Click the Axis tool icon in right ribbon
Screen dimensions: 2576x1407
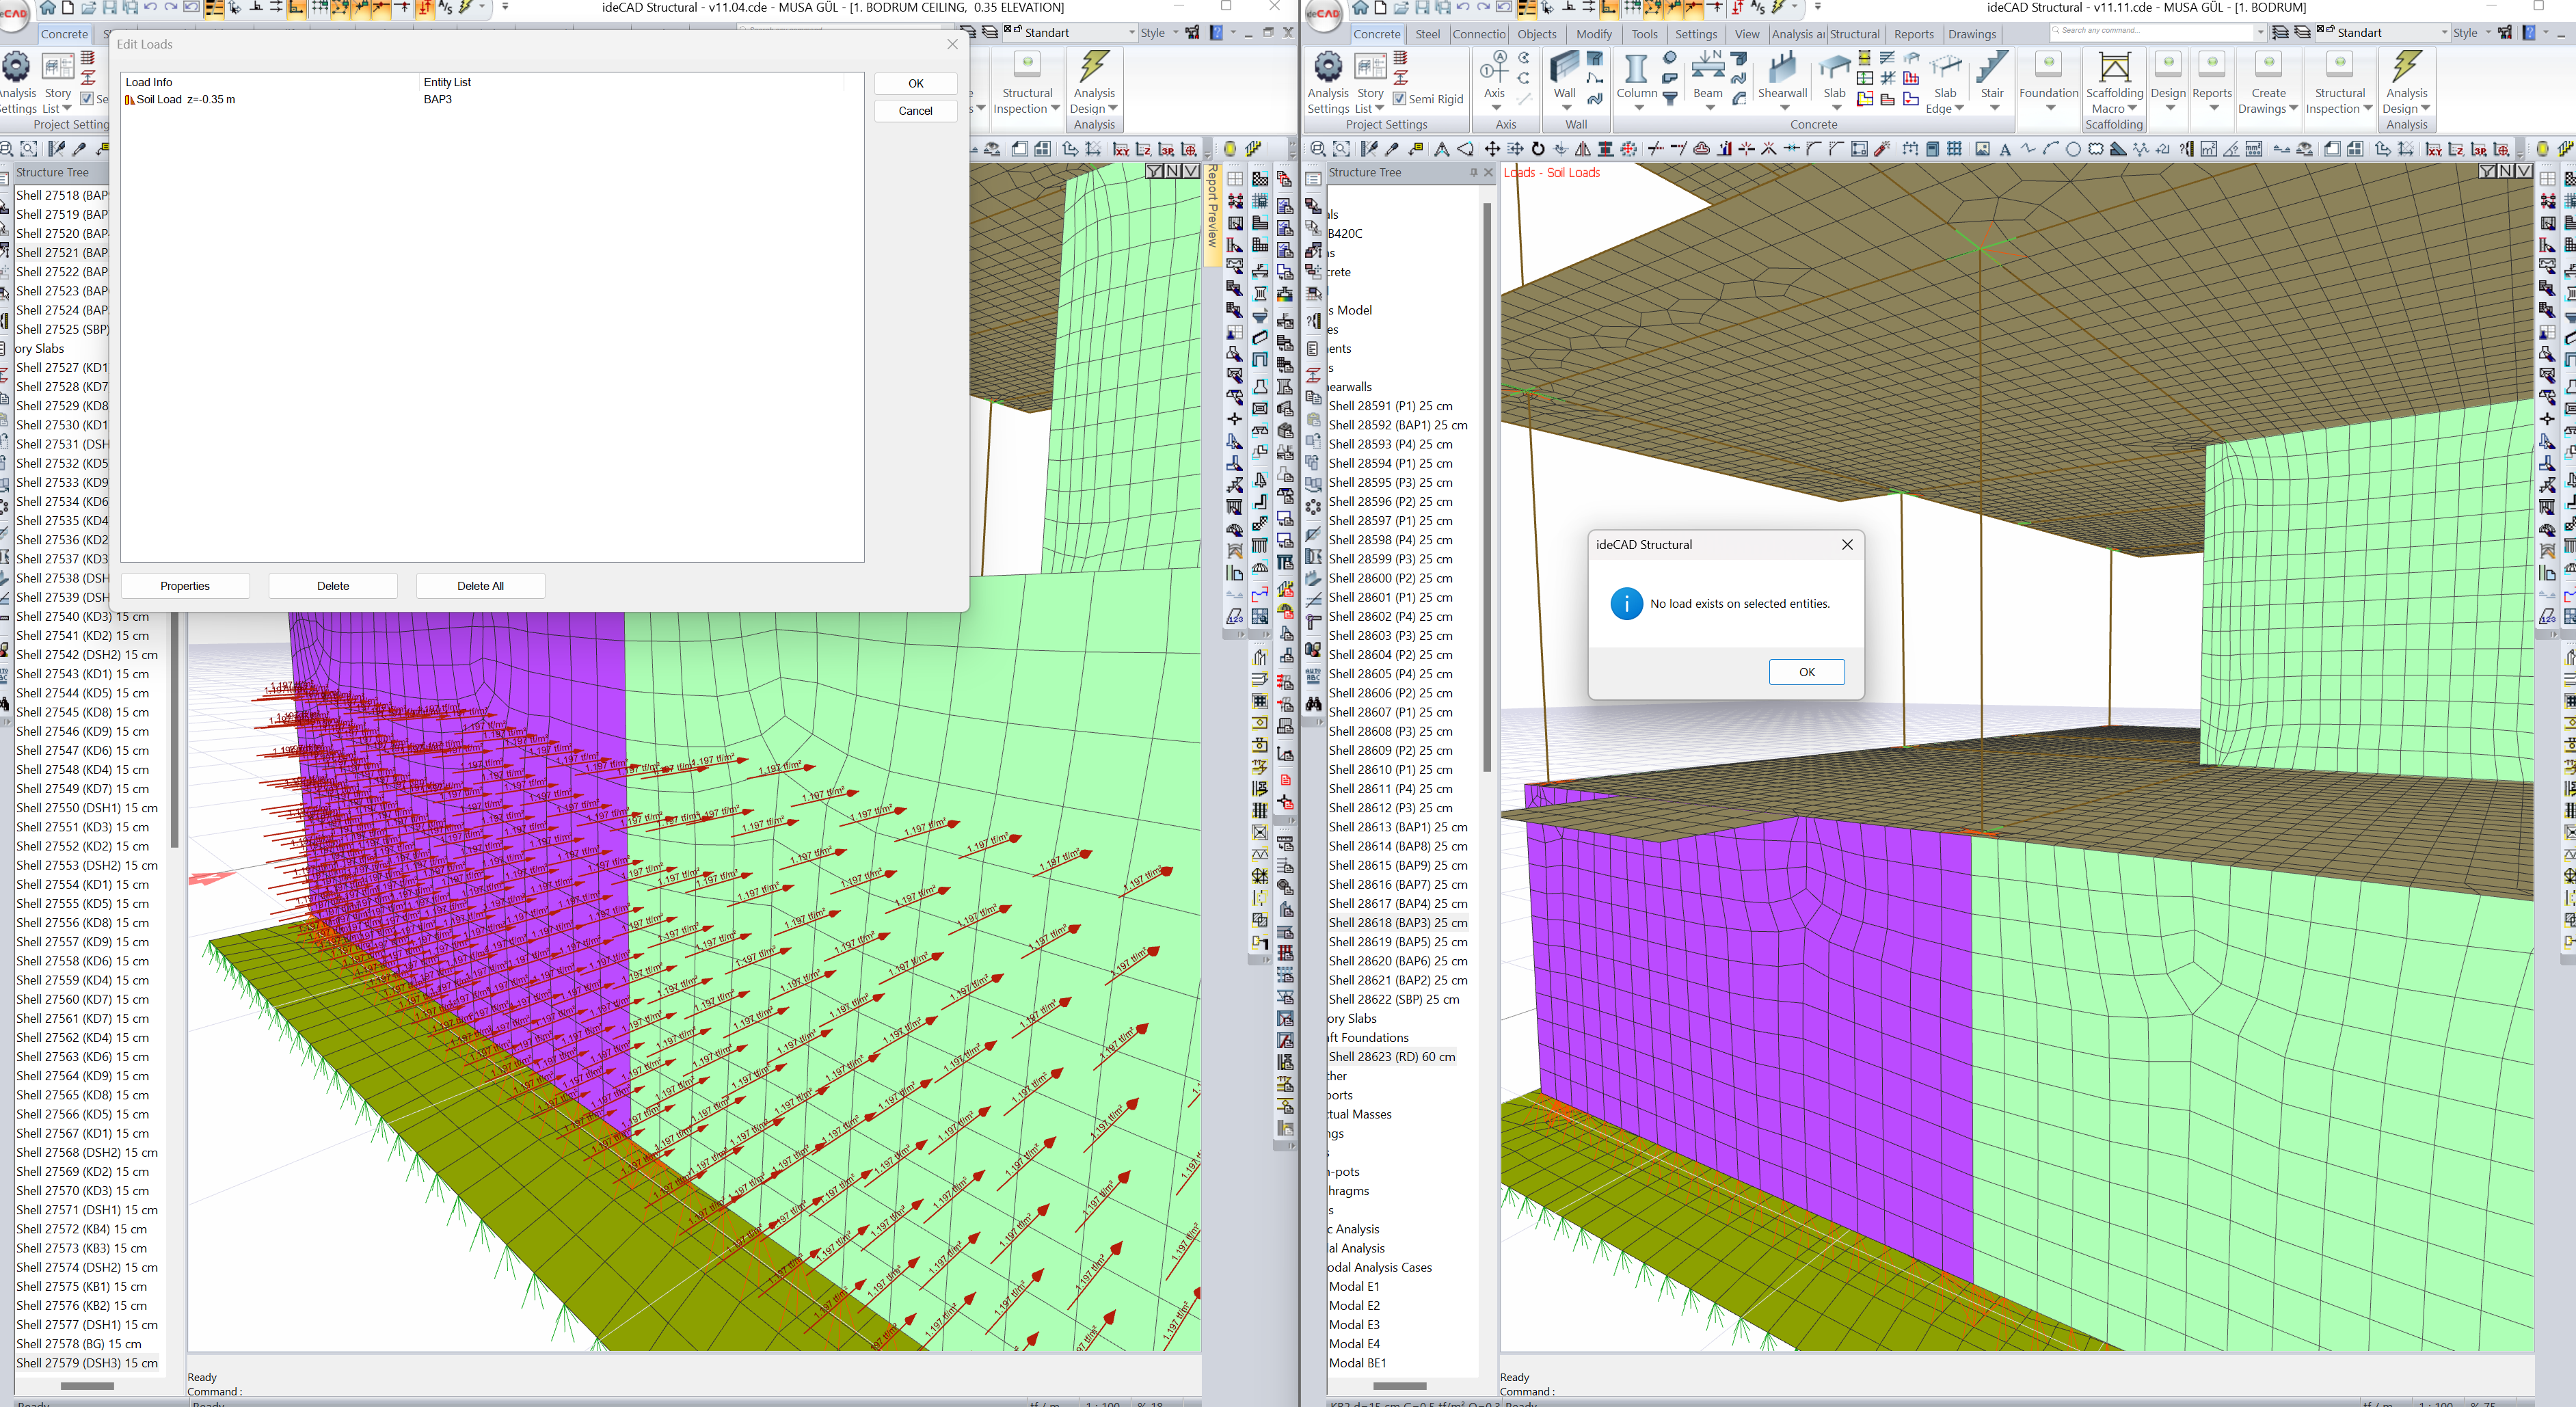click(x=1494, y=68)
